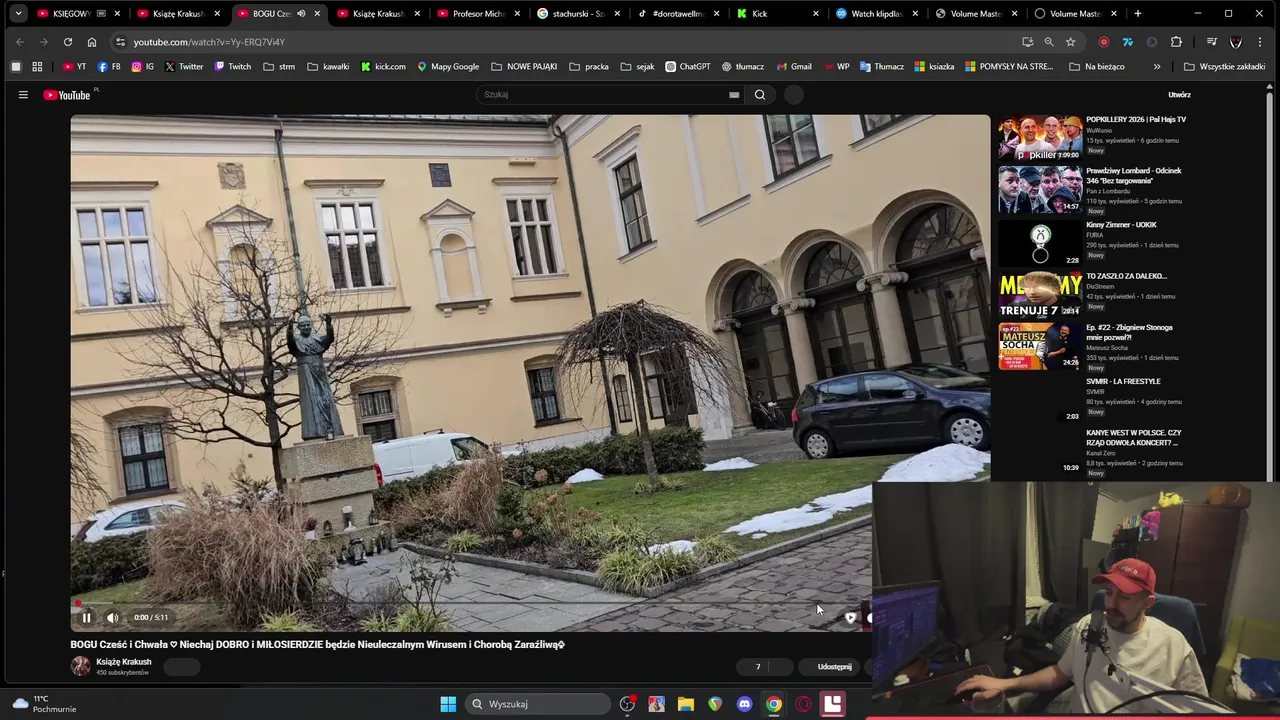Open the ChatGPT bookmark
This screenshot has width=1280, height=720.
tap(687, 67)
